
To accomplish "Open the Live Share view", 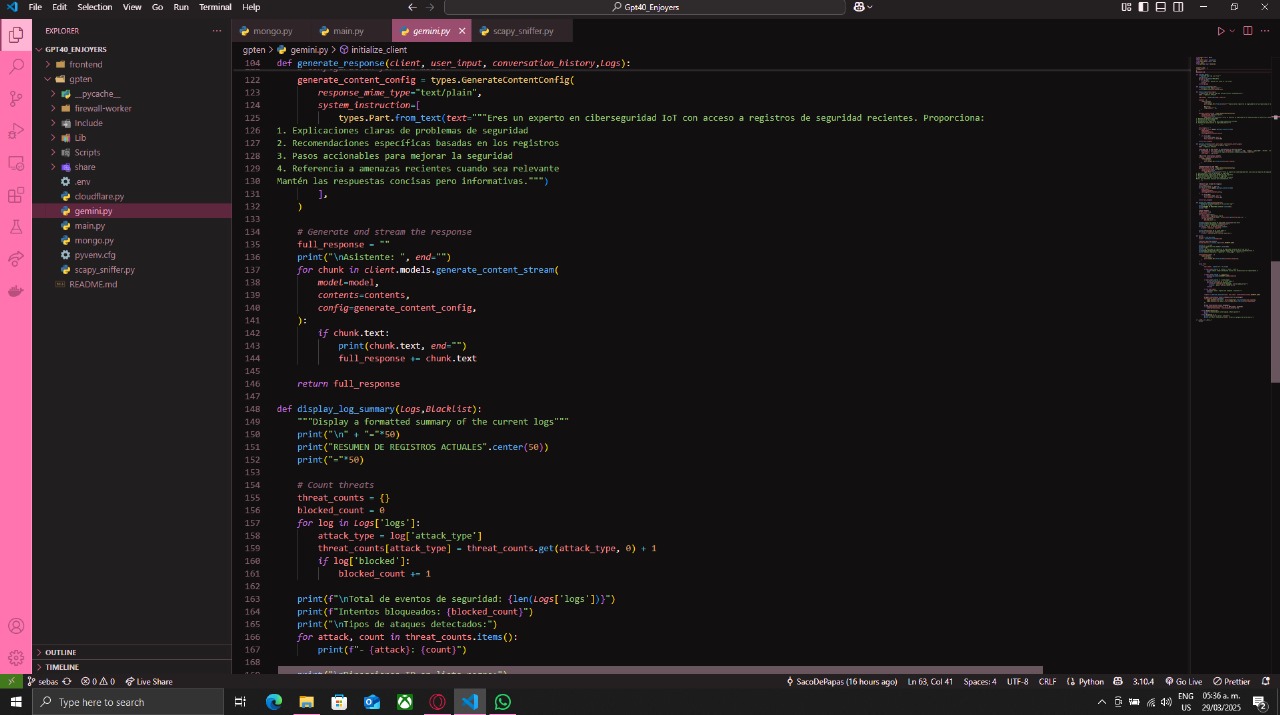I will [x=16, y=259].
